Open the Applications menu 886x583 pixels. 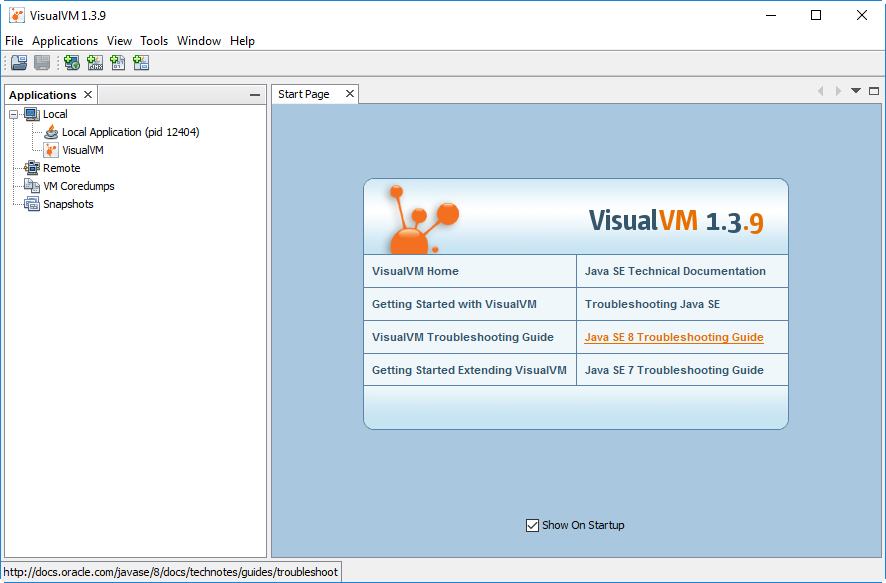pyautogui.click(x=65, y=41)
